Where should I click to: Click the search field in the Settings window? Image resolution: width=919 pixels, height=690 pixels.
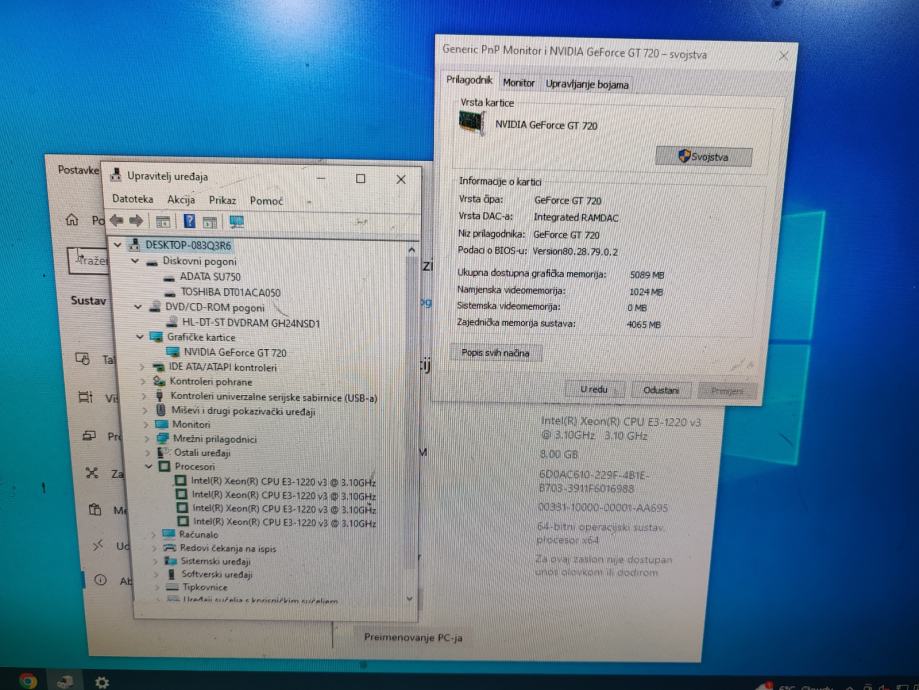click(89, 260)
